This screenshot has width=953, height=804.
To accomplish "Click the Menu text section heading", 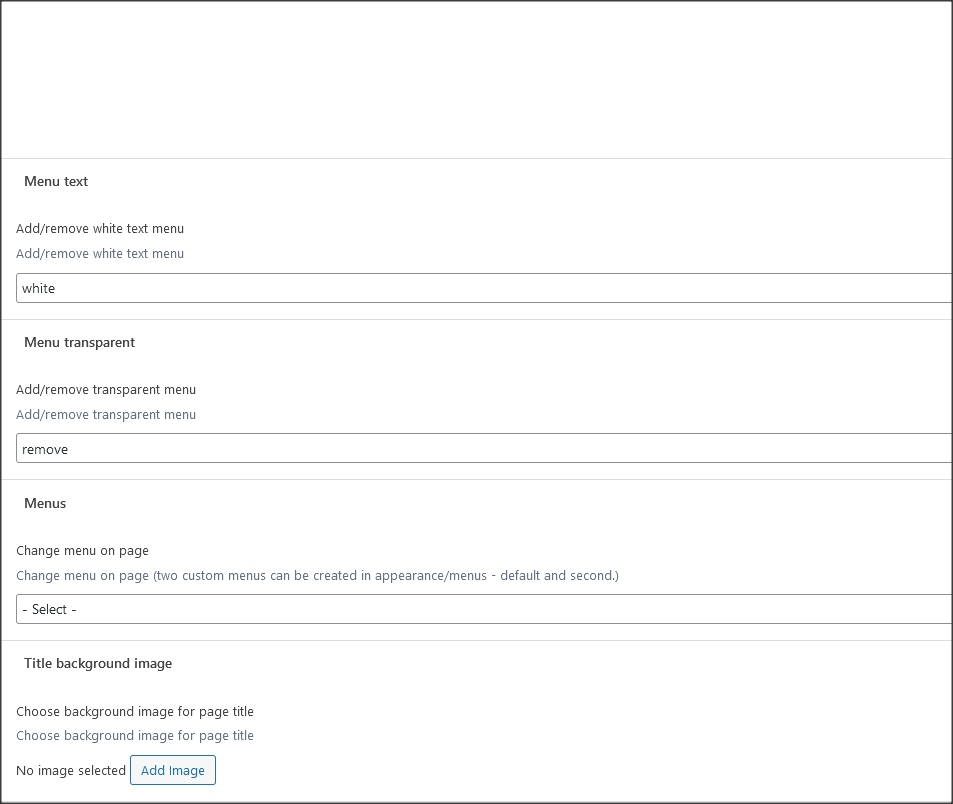I will (56, 181).
